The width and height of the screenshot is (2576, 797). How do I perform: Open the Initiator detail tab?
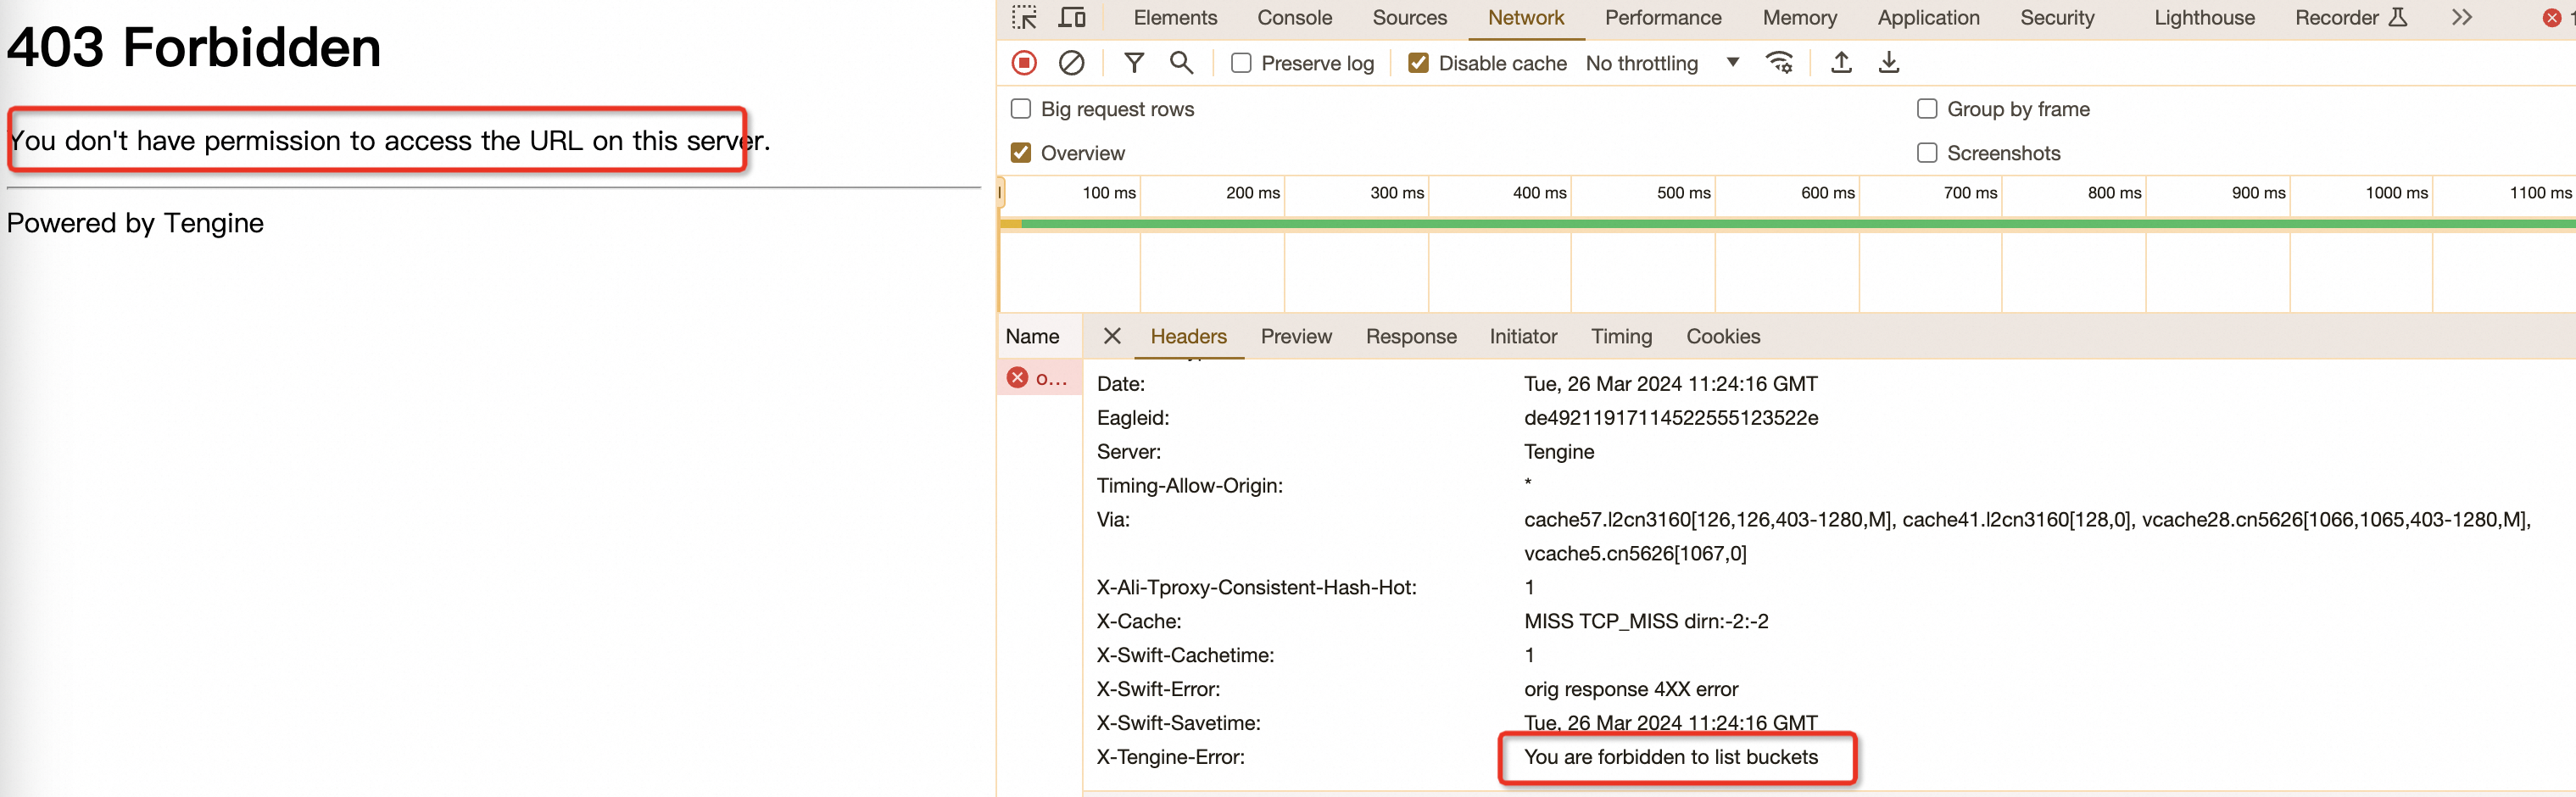point(1523,336)
